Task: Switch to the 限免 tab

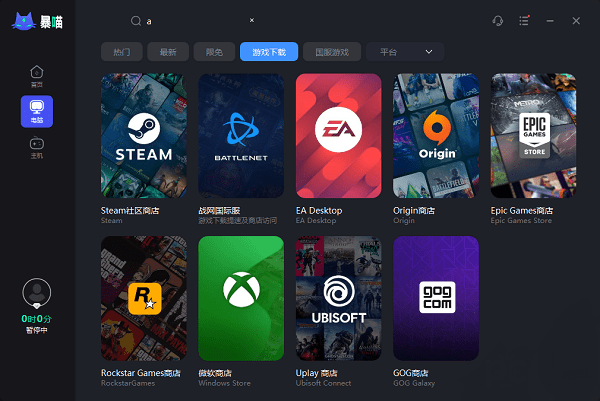Action: tap(214, 52)
